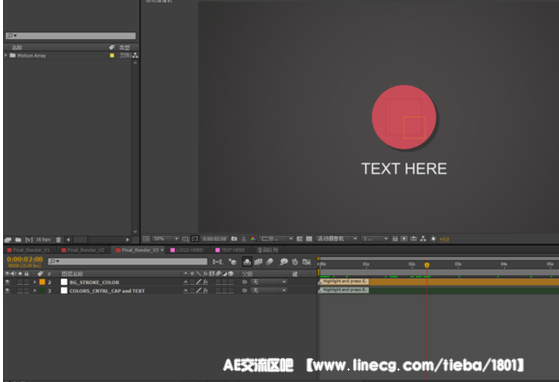Click the reset exposure icon

point(433,239)
